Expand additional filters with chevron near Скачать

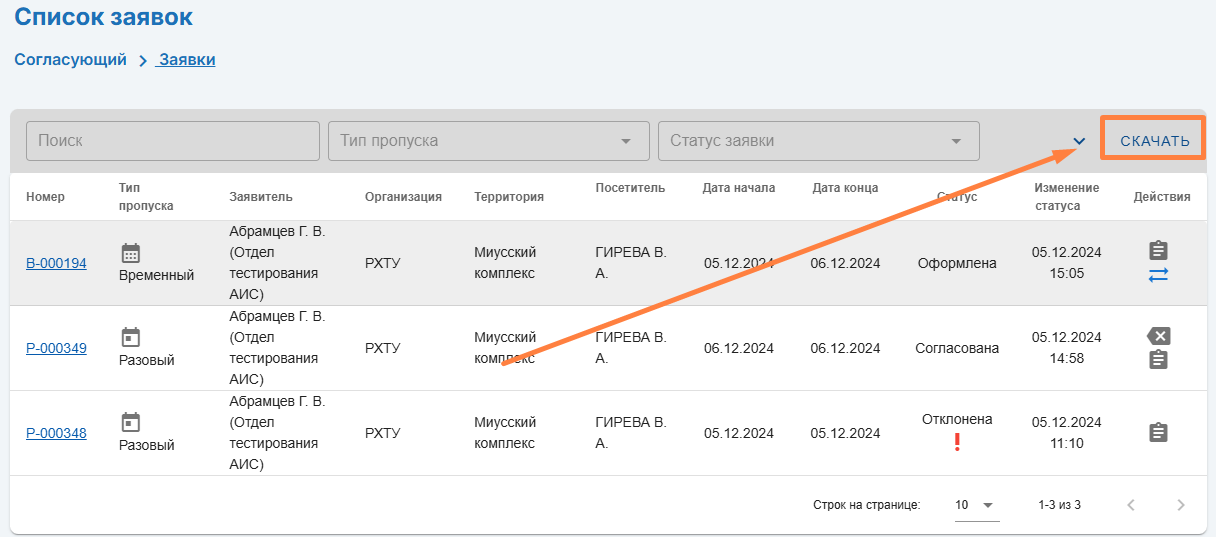(1079, 141)
